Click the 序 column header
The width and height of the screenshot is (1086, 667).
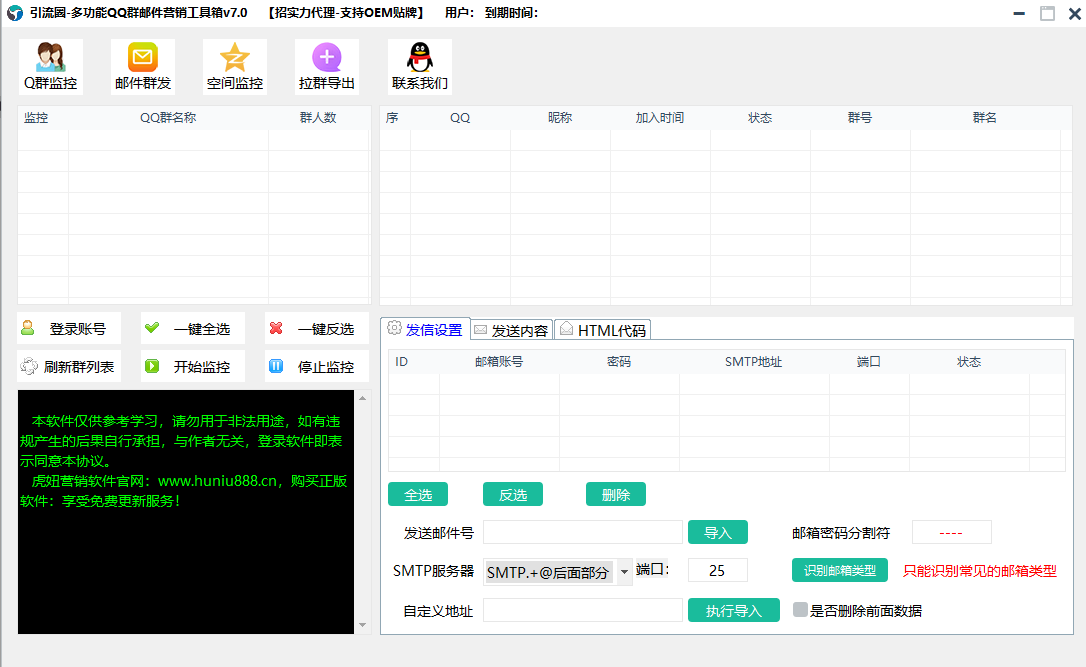[392, 118]
